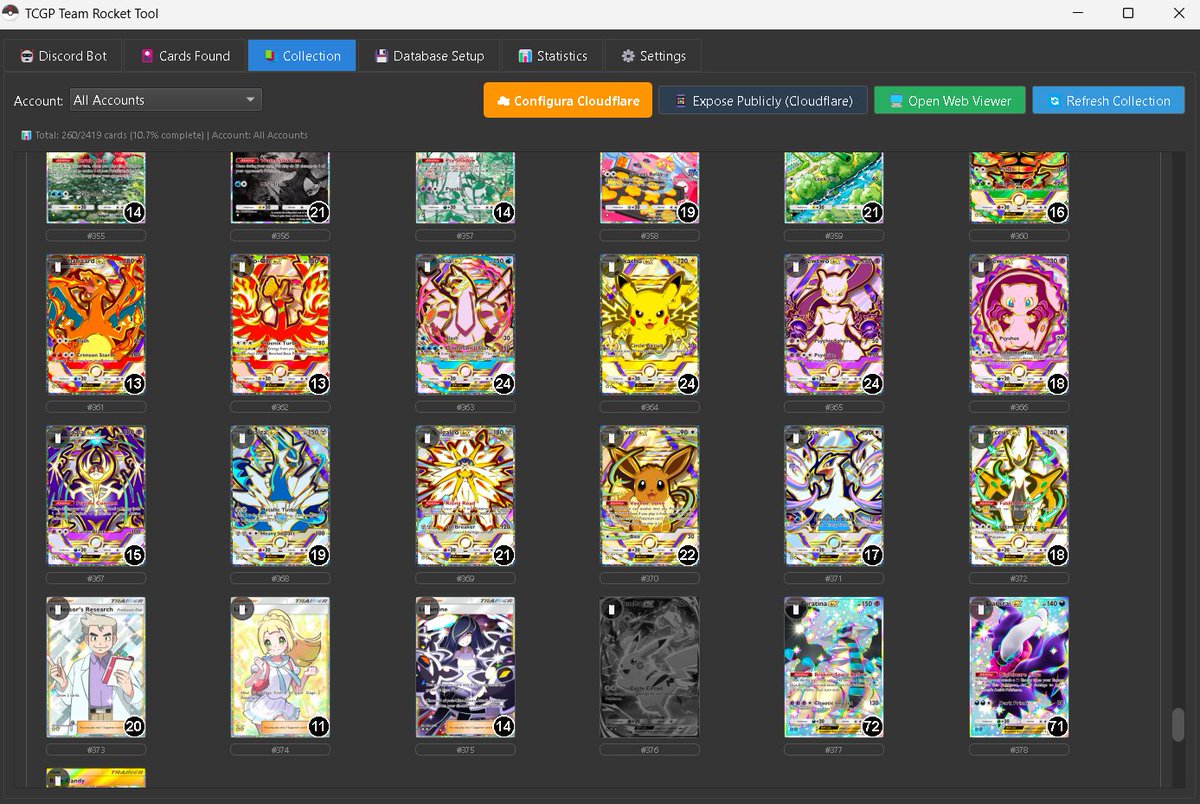The width and height of the screenshot is (1200, 804).
Task: Click the count badge 20 on card #373
Action: [134, 727]
